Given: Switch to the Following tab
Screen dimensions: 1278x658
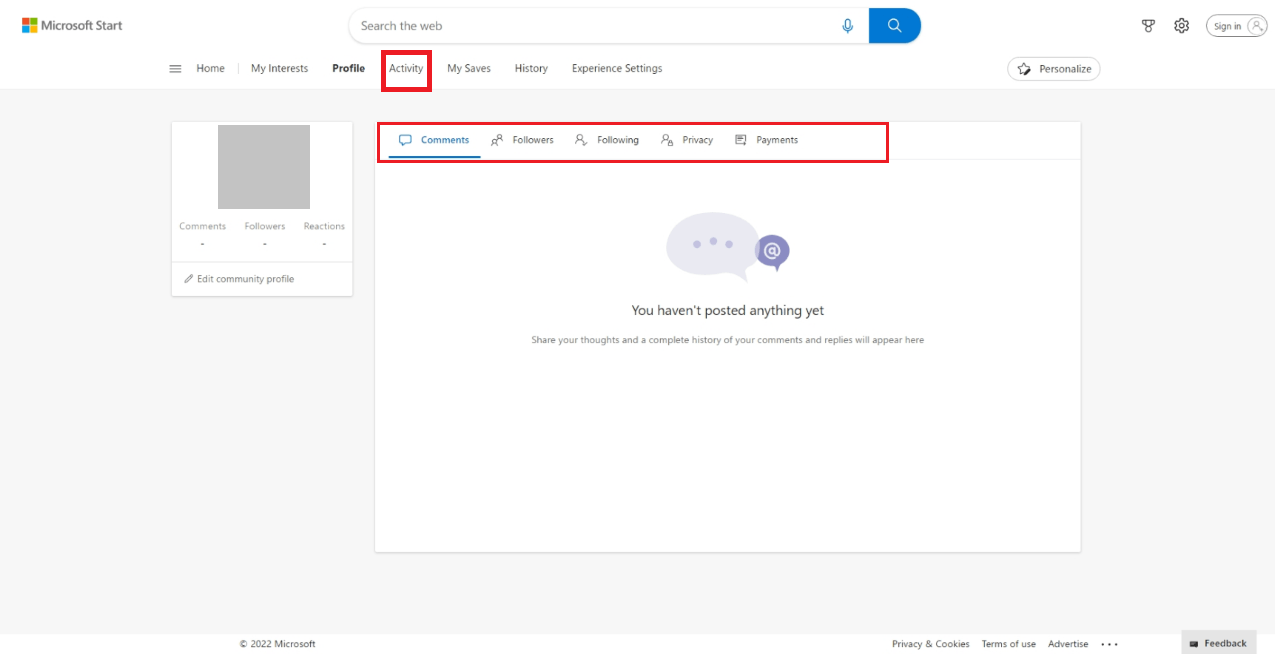Looking at the screenshot, I should click(607, 140).
